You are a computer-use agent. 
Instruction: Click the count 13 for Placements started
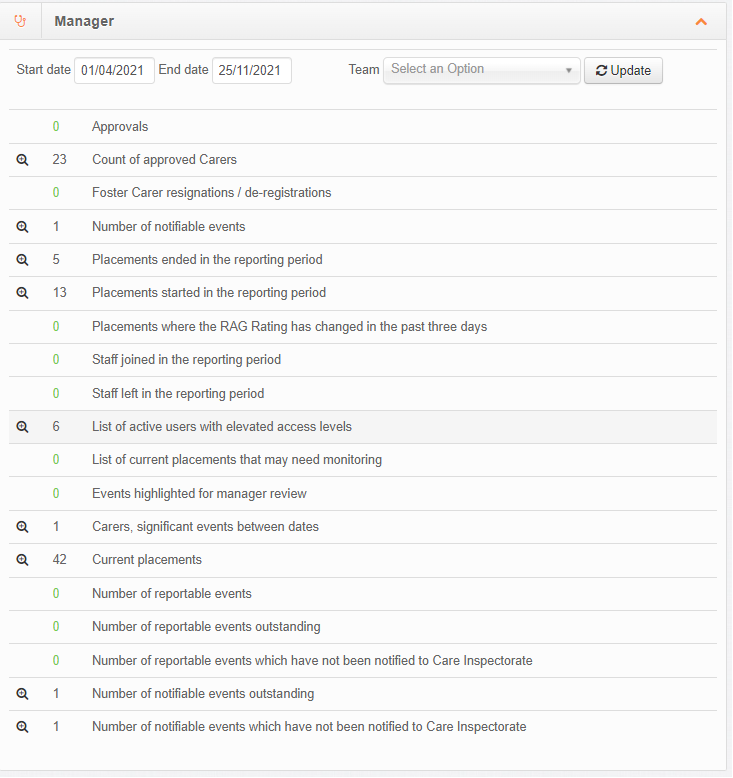(x=60, y=293)
